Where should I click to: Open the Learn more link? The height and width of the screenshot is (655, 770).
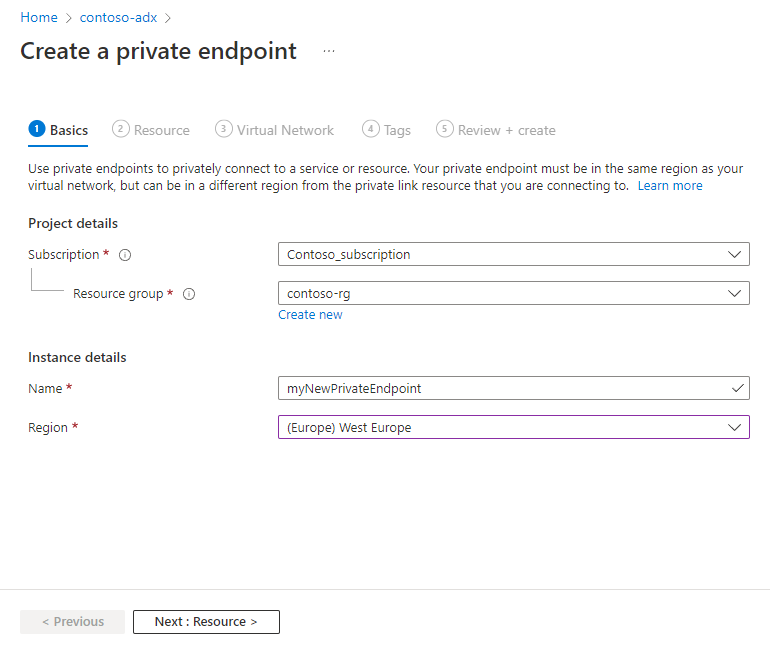670,186
